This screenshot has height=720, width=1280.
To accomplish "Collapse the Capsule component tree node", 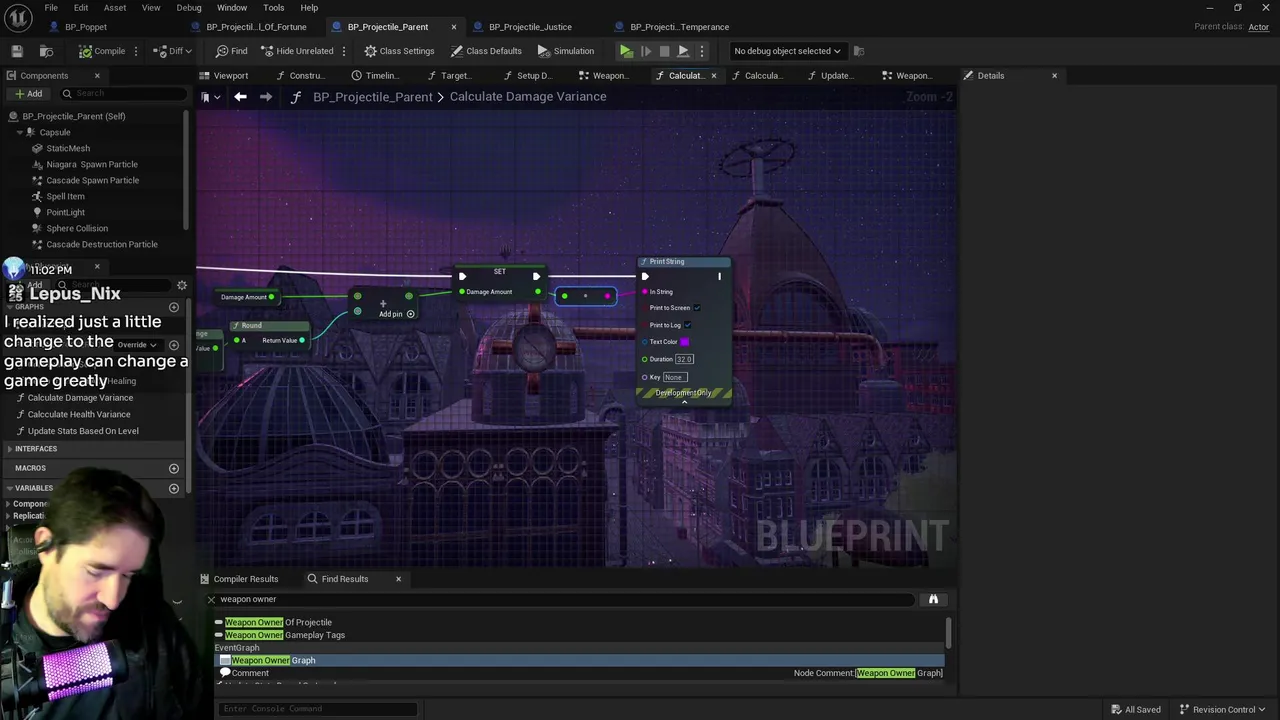I will 19,132.
